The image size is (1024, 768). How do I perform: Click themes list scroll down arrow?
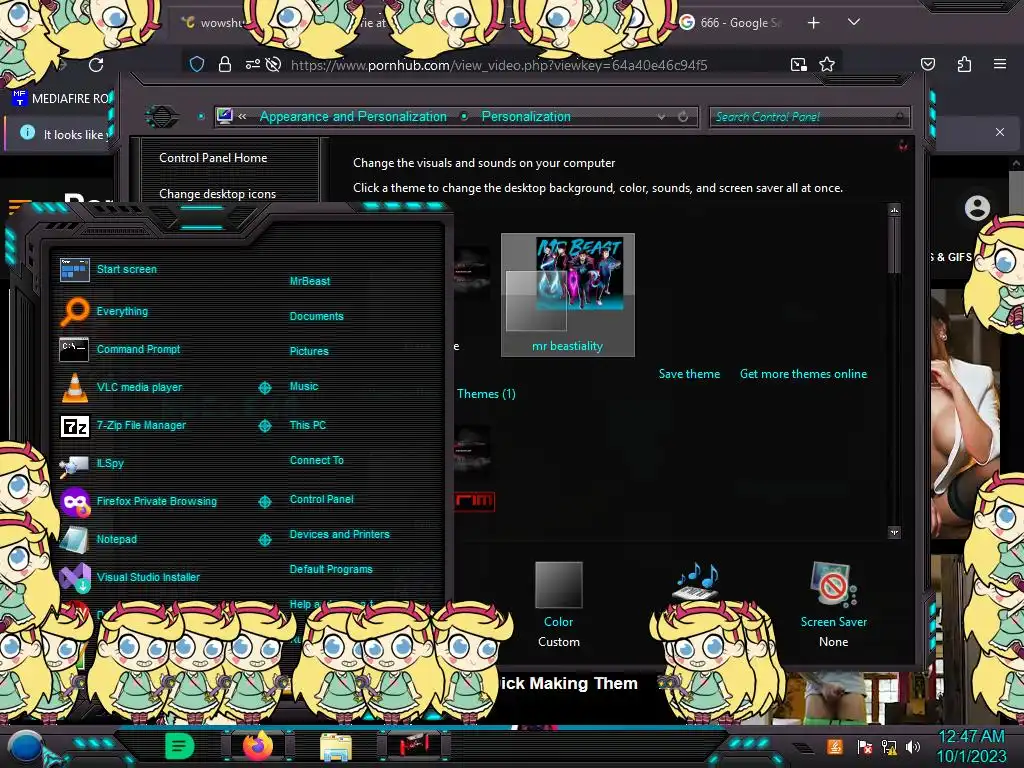[x=894, y=532]
